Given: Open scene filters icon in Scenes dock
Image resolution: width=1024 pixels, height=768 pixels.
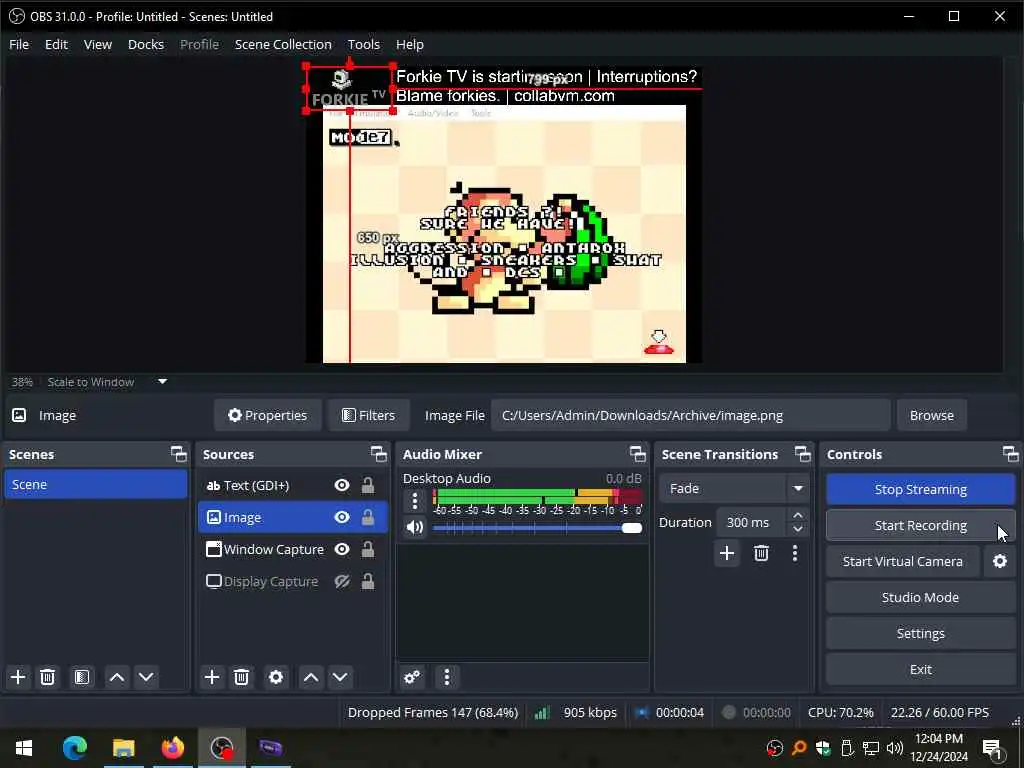Looking at the screenshot, I should pyautogui.click(x=82, y=677).
